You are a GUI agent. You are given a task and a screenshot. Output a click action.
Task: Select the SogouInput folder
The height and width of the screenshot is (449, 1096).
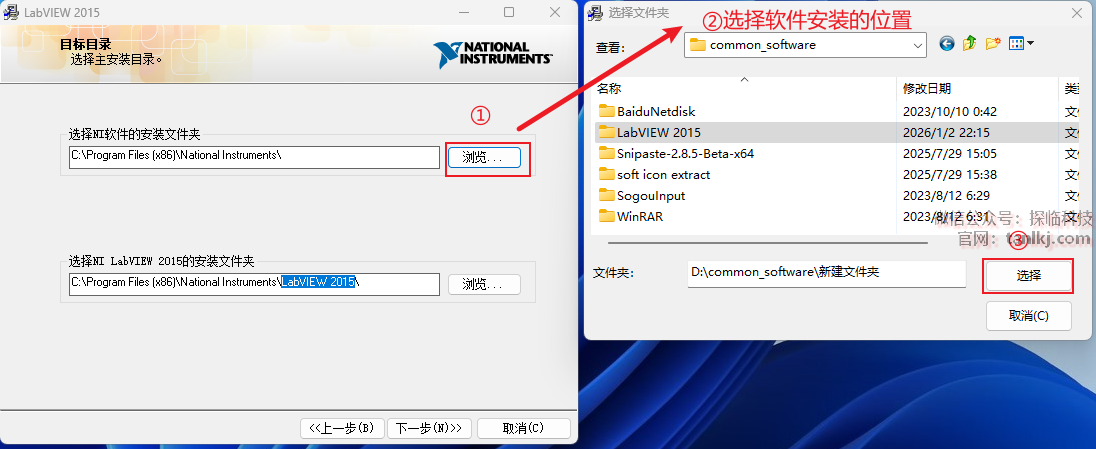[642, 195]
